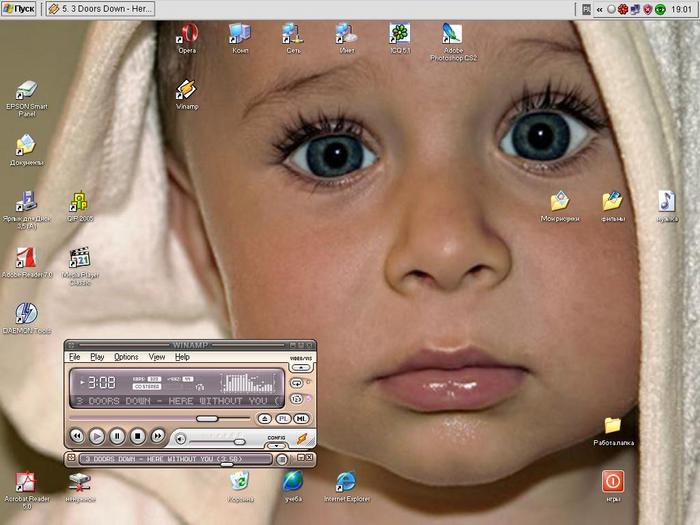Open the фильмы folder icon
Image resolution: width=700 pixels, height=525 pixels.
pyautogui.click(x=612, y=206)
